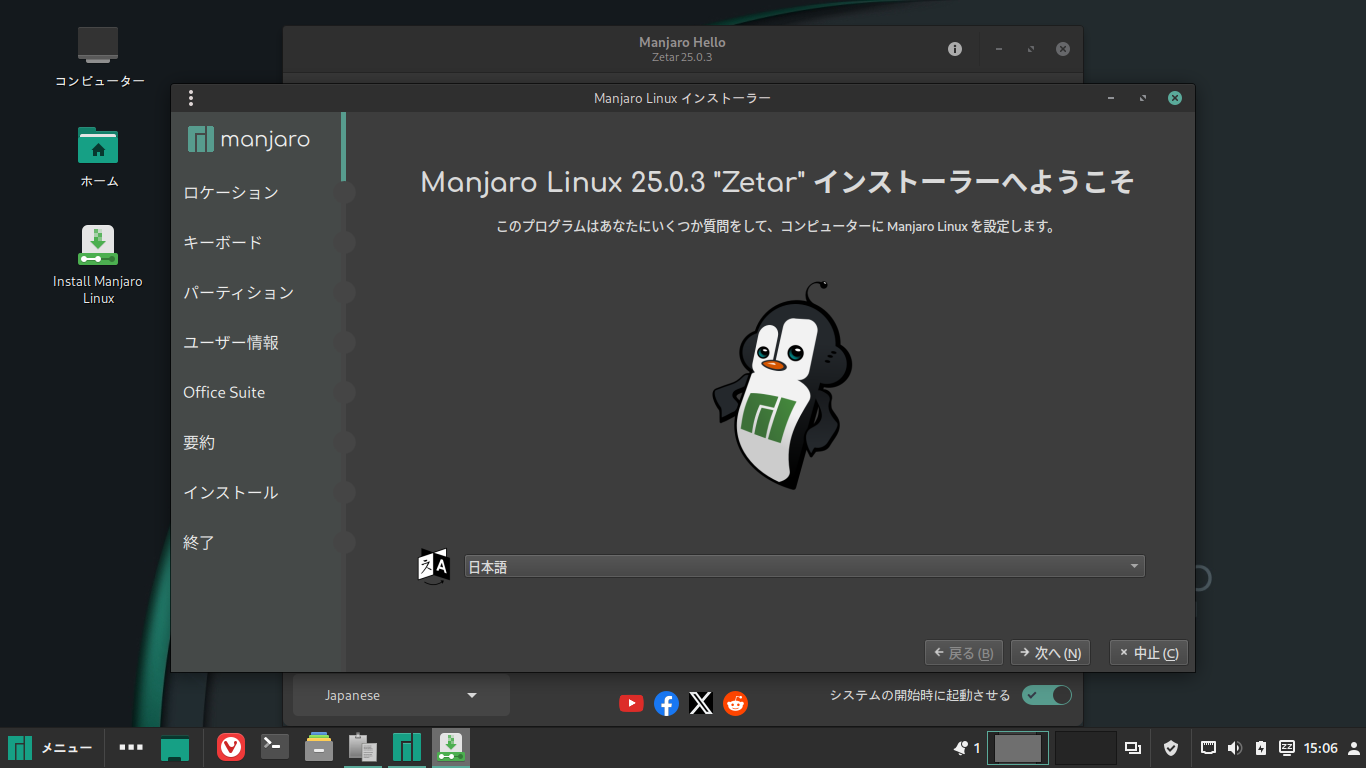Image resolution: width=1366 pixels, height=768 pixels.
Task: Click the installer welcome heading text
Action: coord(777,183)
